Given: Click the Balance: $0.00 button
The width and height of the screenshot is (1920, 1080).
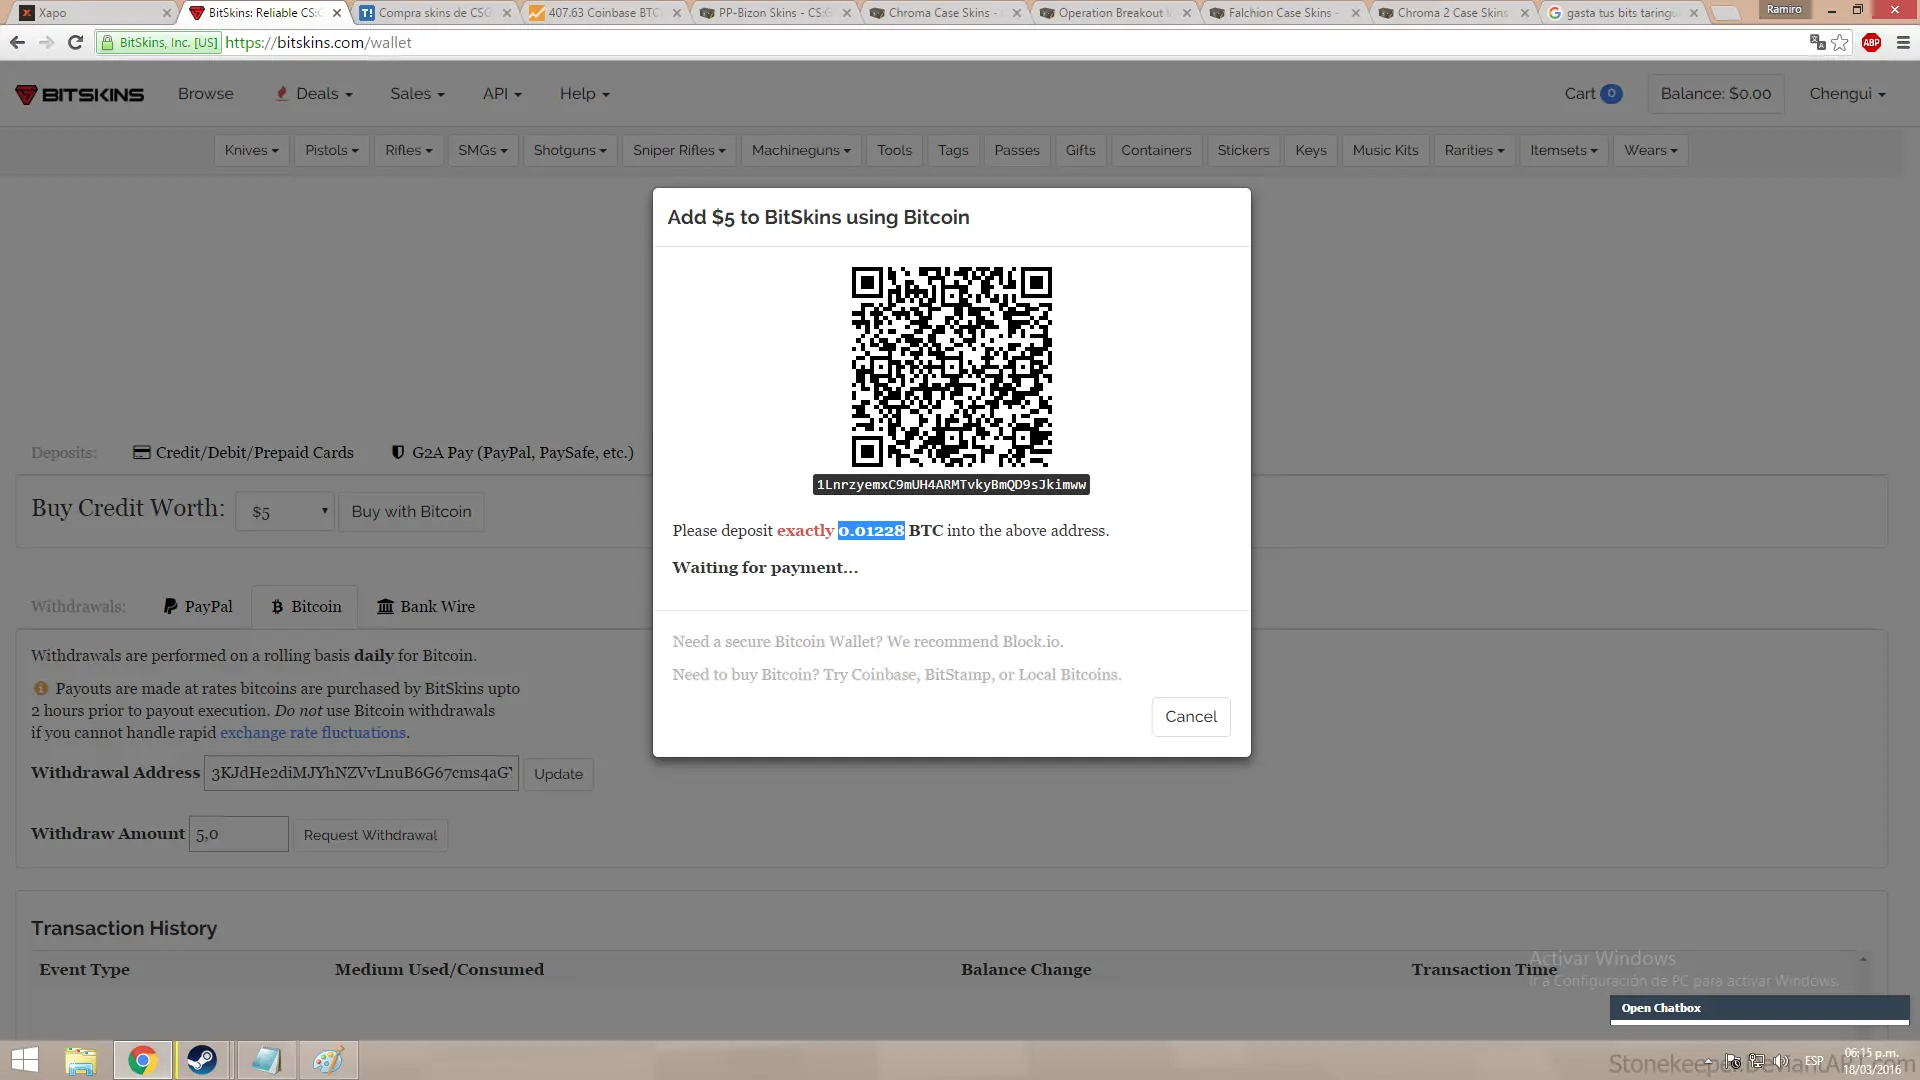Looking at the screenshot, I should tap(1716, 94).
